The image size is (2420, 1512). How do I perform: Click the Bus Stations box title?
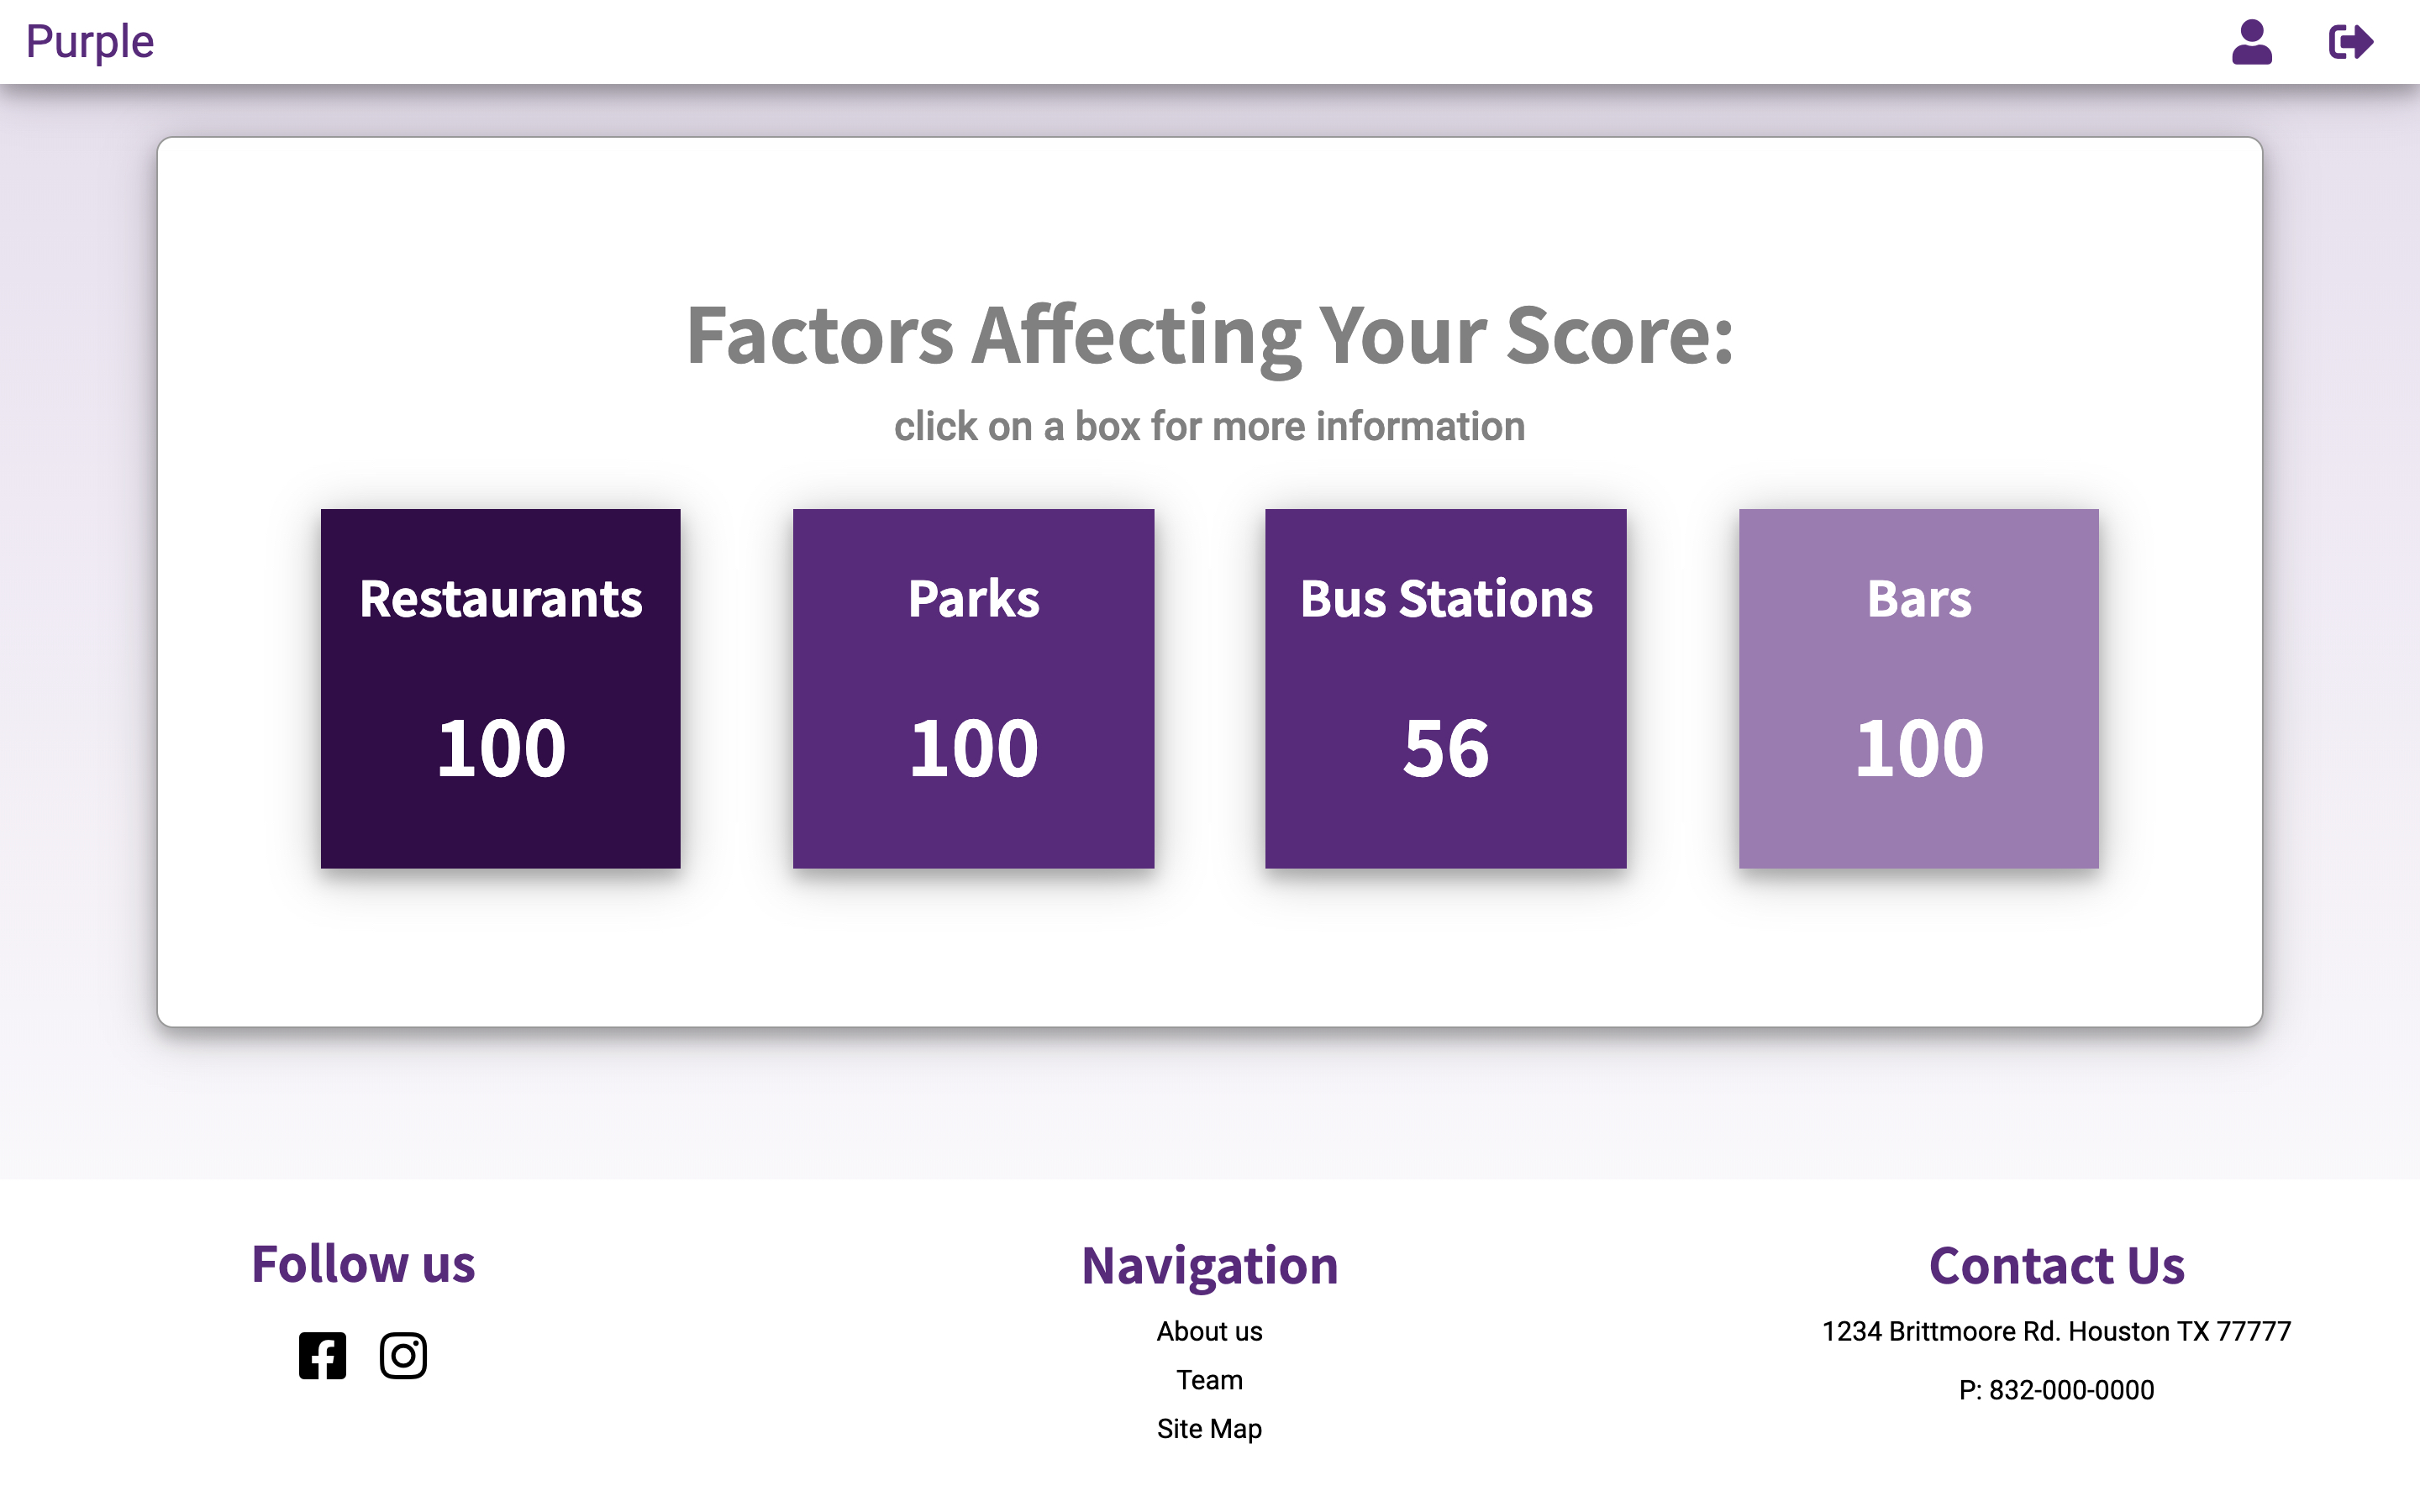click(x=1446, y=599)
